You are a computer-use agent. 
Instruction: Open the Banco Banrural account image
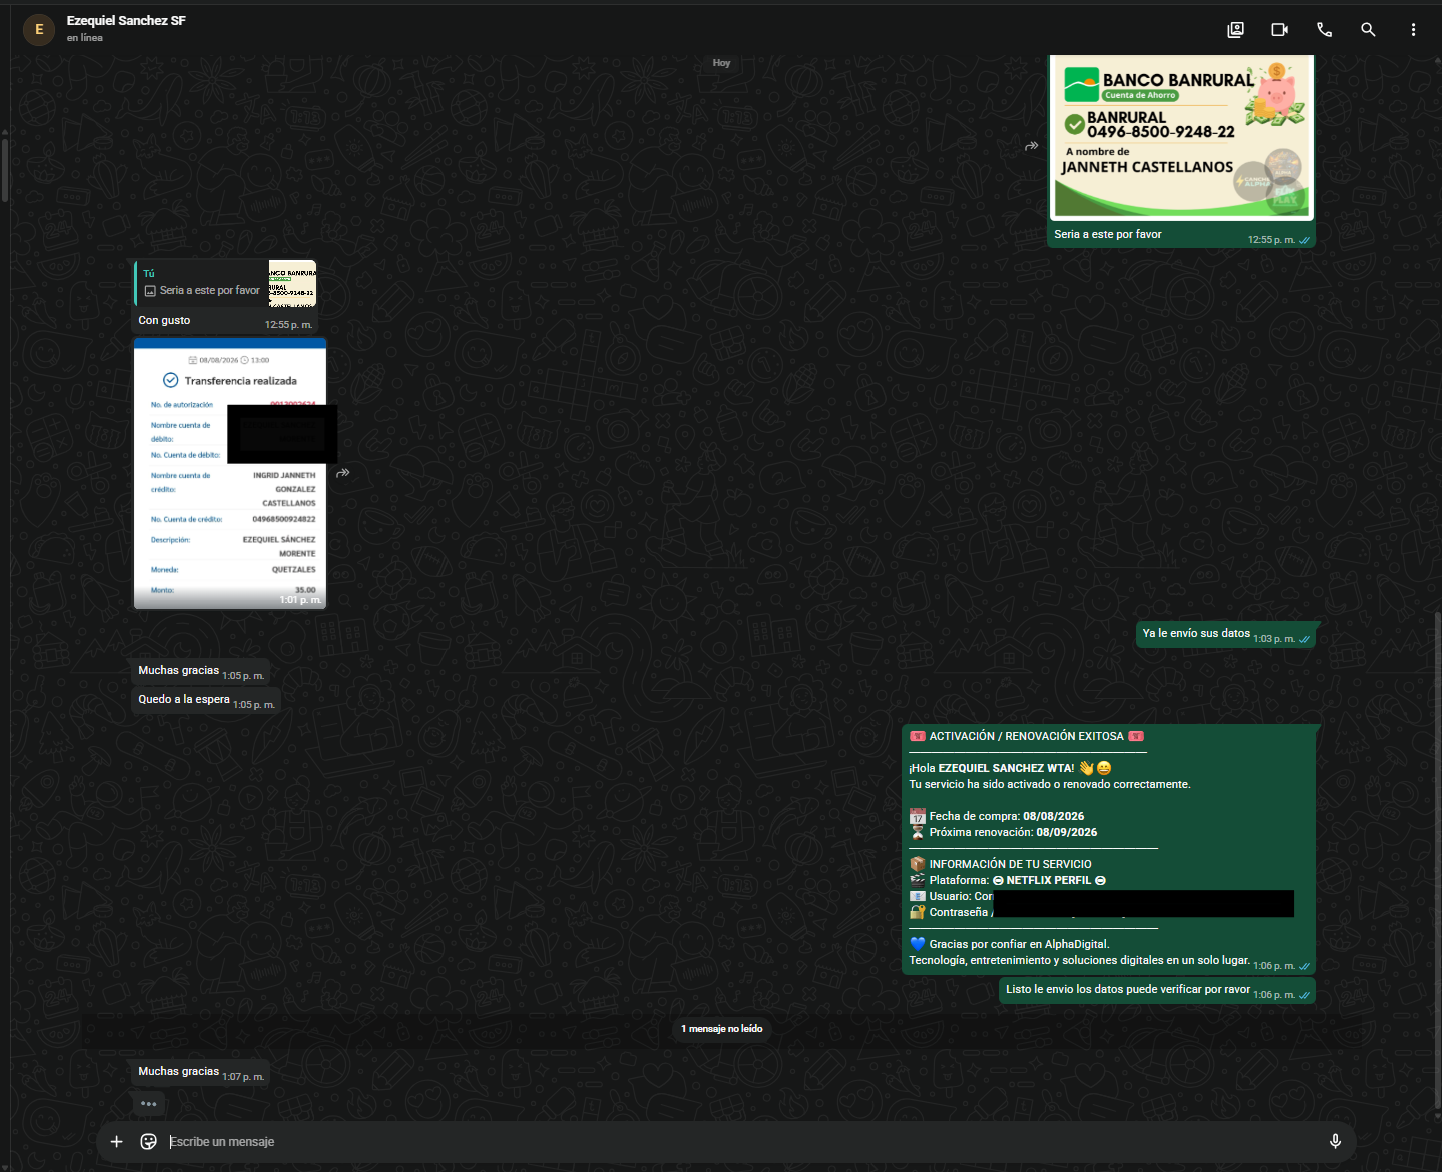(x=1181, y=137)
